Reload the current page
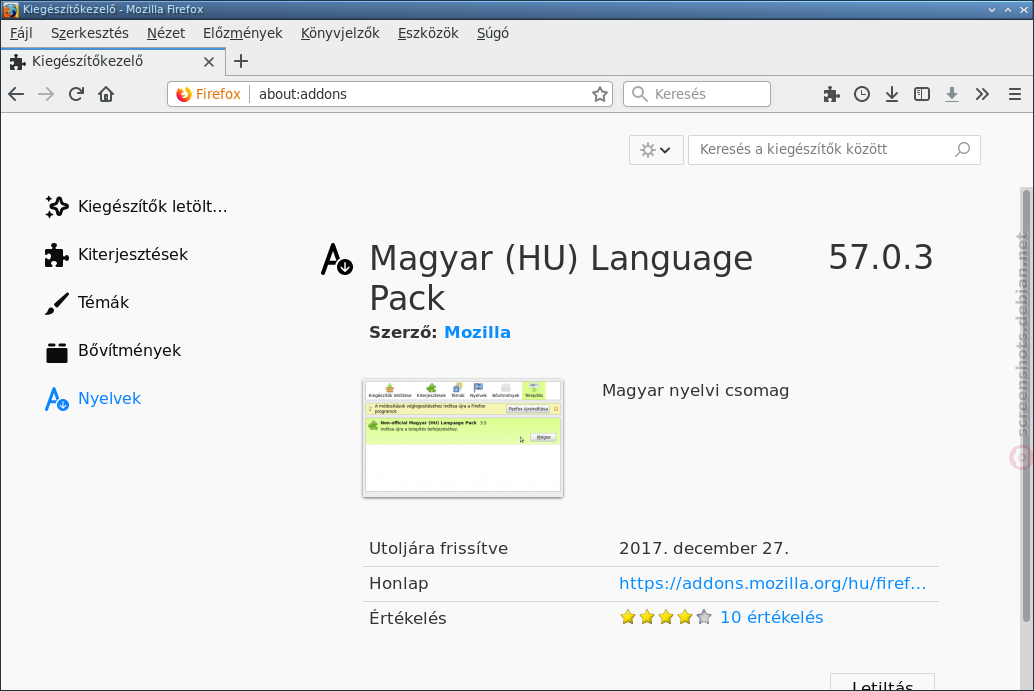This screenshot has width=1034, height=691. tap(76, 94)
